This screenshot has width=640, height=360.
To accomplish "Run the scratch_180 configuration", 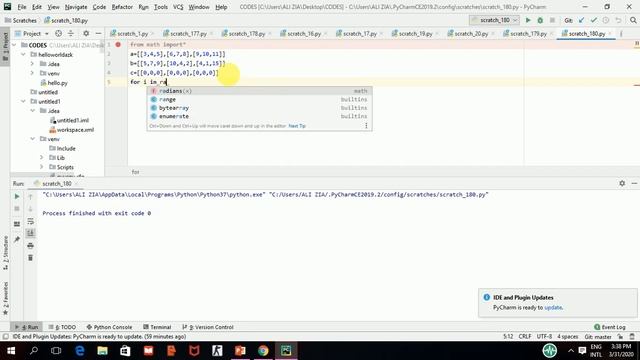I will click(x=528, y=20).
